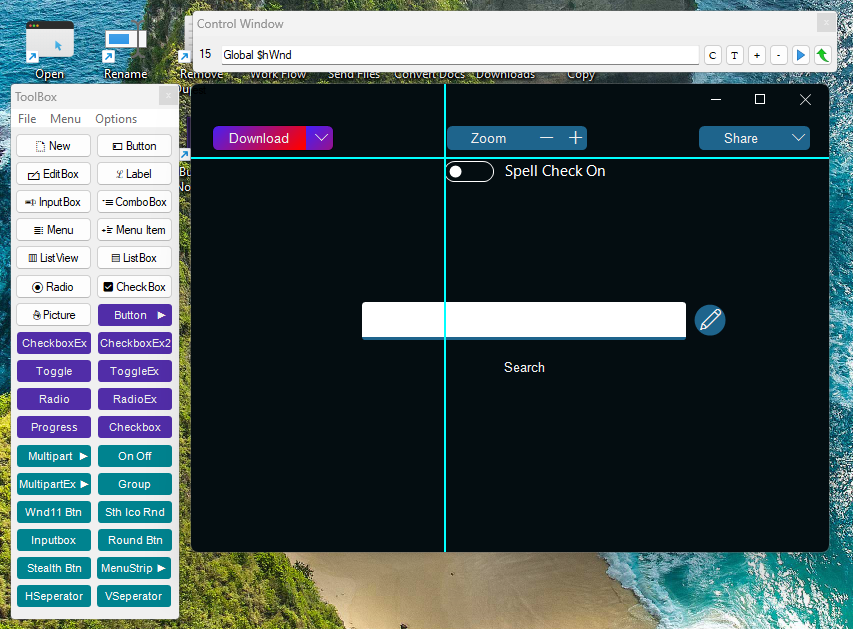
Task: Click the purple Radio tool
Action: point(54,399)
